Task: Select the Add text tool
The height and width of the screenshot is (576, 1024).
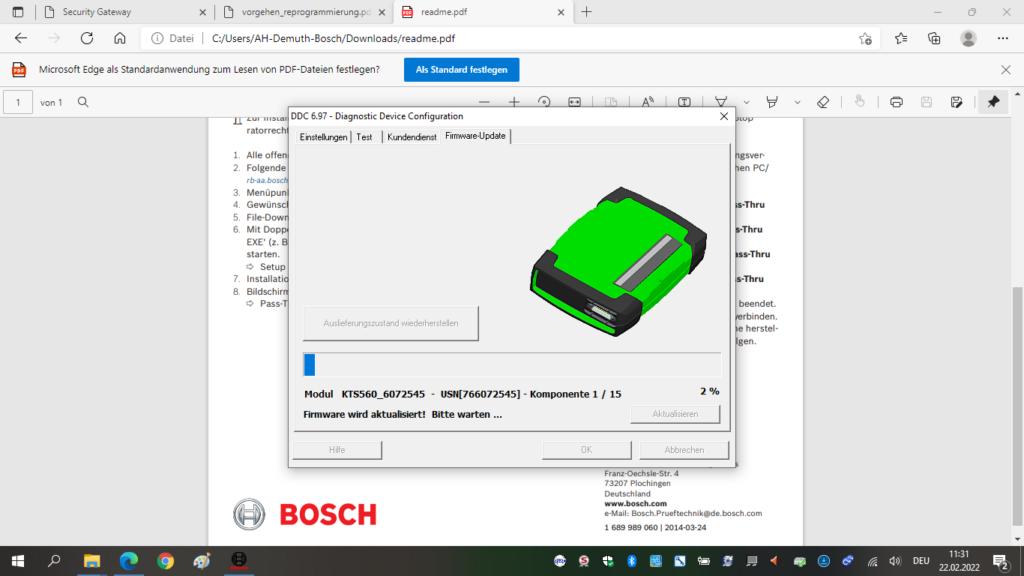Action: 684,103
